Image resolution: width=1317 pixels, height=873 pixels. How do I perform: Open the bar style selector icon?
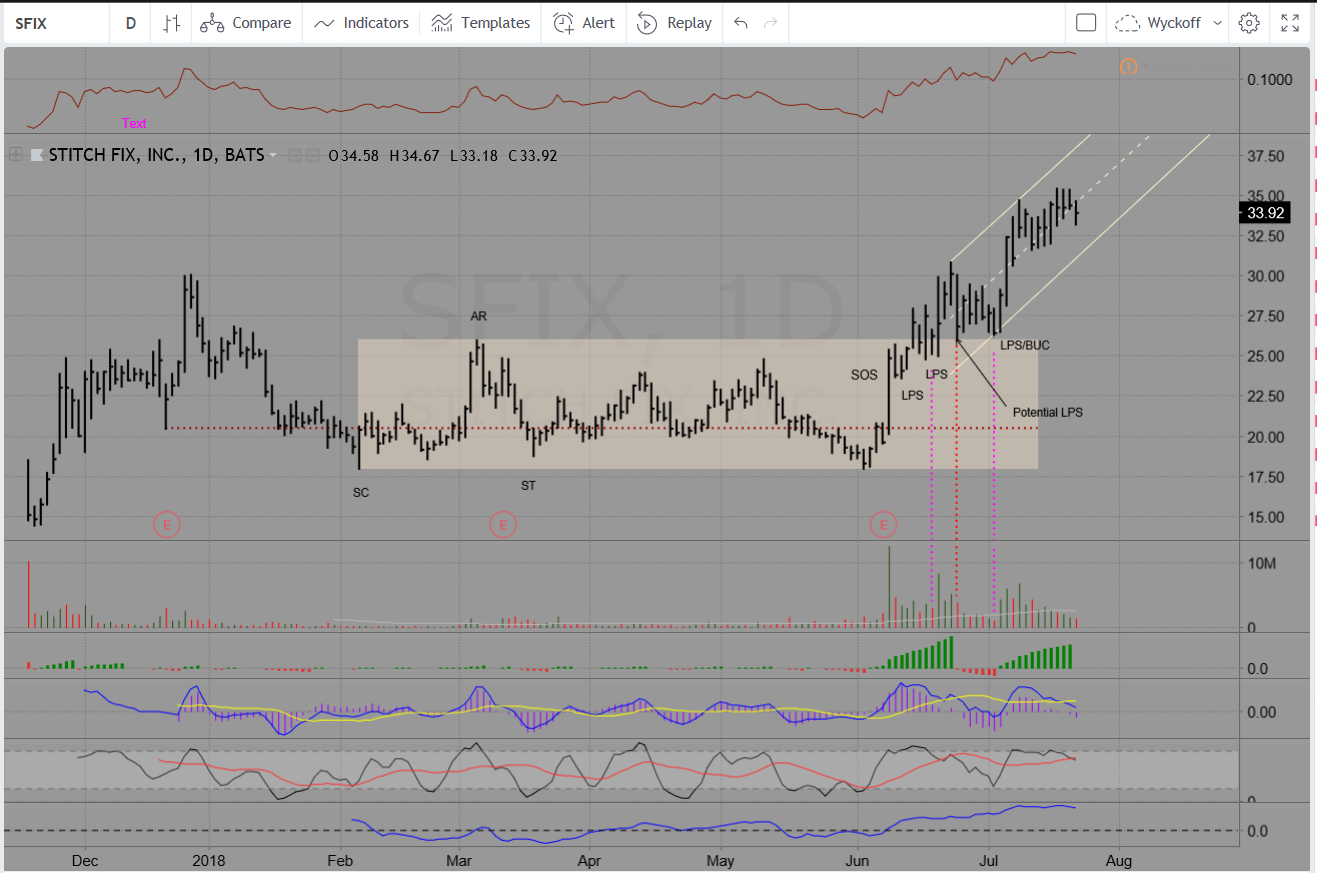pyautogui.click(x=172, y=23)
